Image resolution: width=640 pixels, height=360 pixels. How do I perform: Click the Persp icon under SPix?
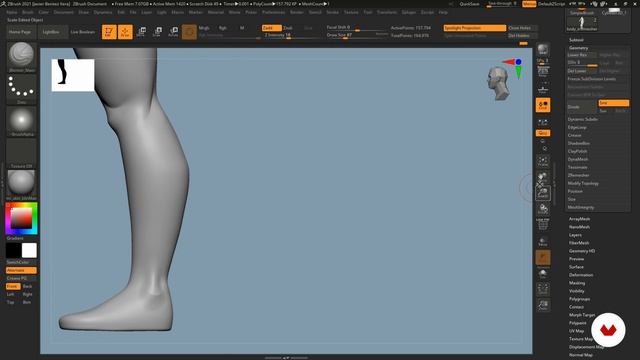(543, 72)
